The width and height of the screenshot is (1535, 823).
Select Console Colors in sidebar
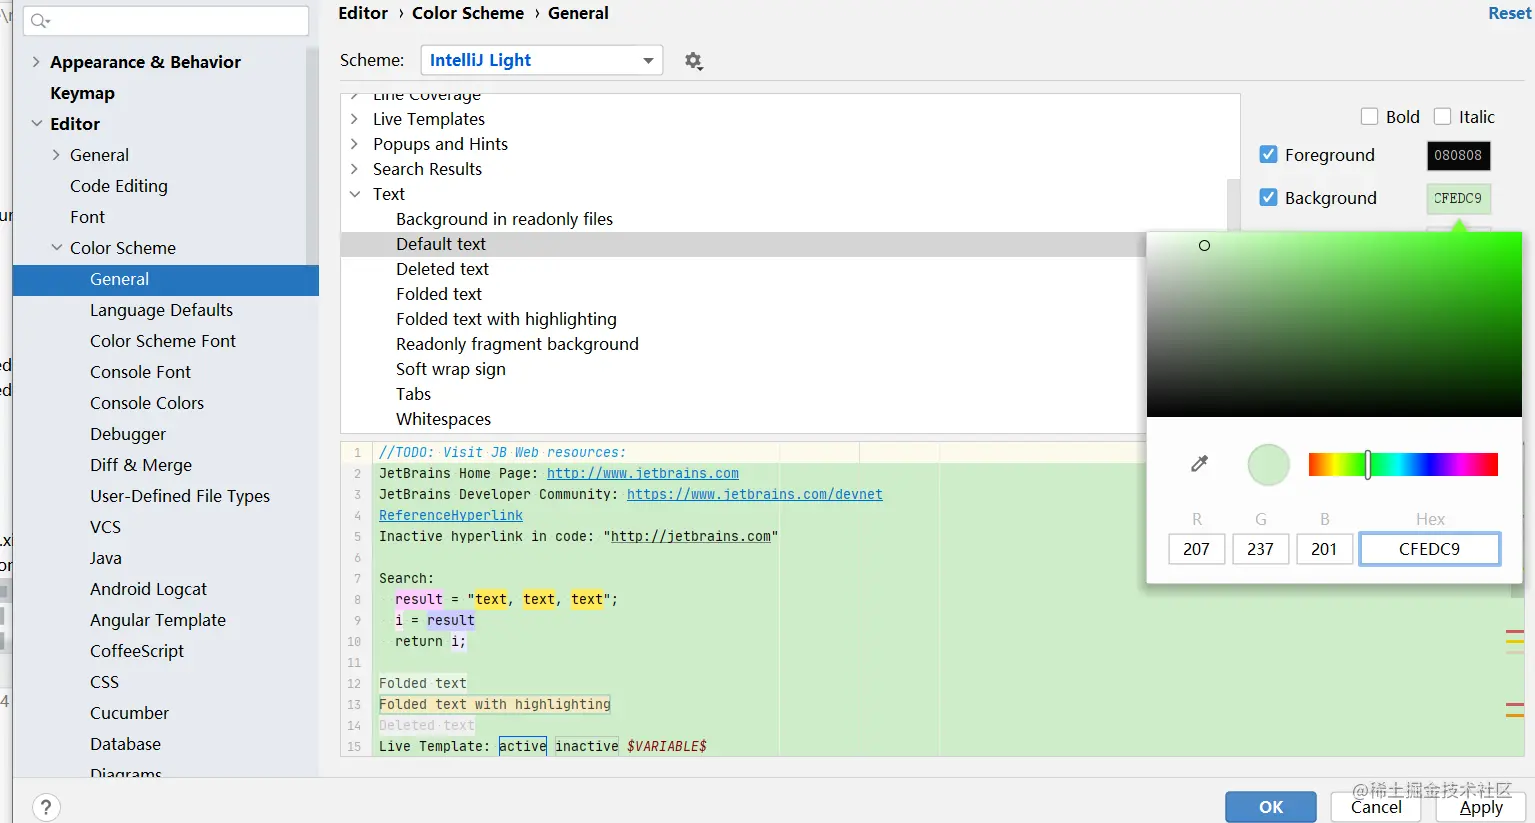tap(147, 403)
